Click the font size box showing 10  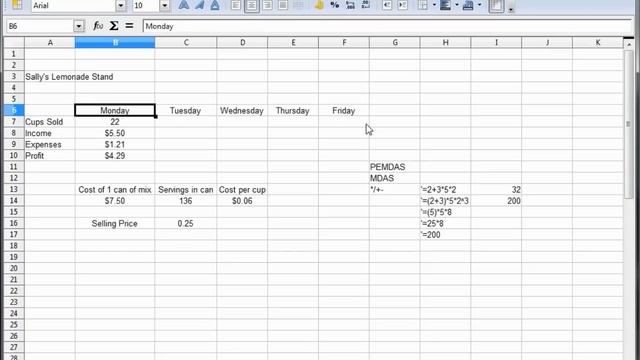coord(146,5)
